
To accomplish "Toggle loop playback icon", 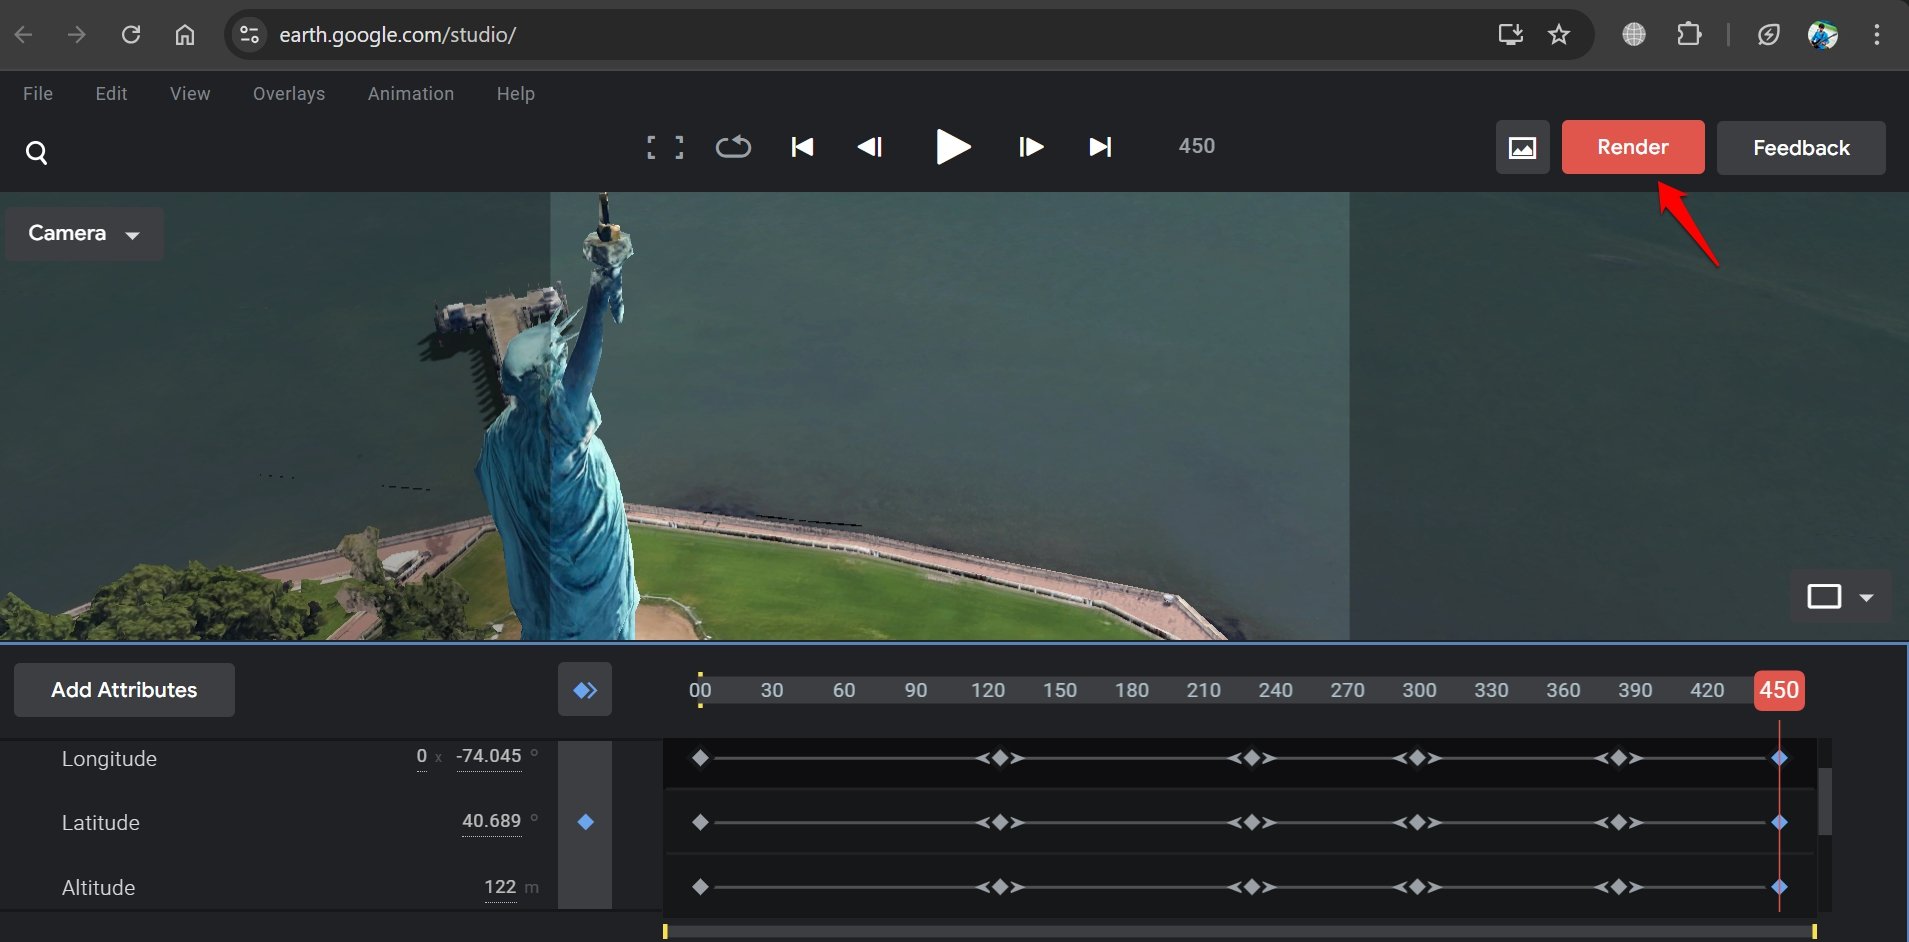I will [x=733, y=147].
